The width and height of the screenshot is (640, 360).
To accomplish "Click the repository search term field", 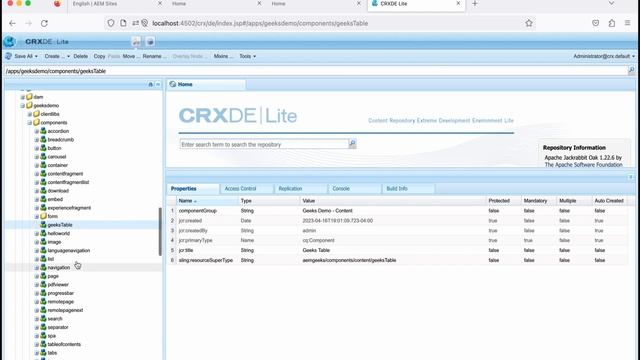I will 264,144.
